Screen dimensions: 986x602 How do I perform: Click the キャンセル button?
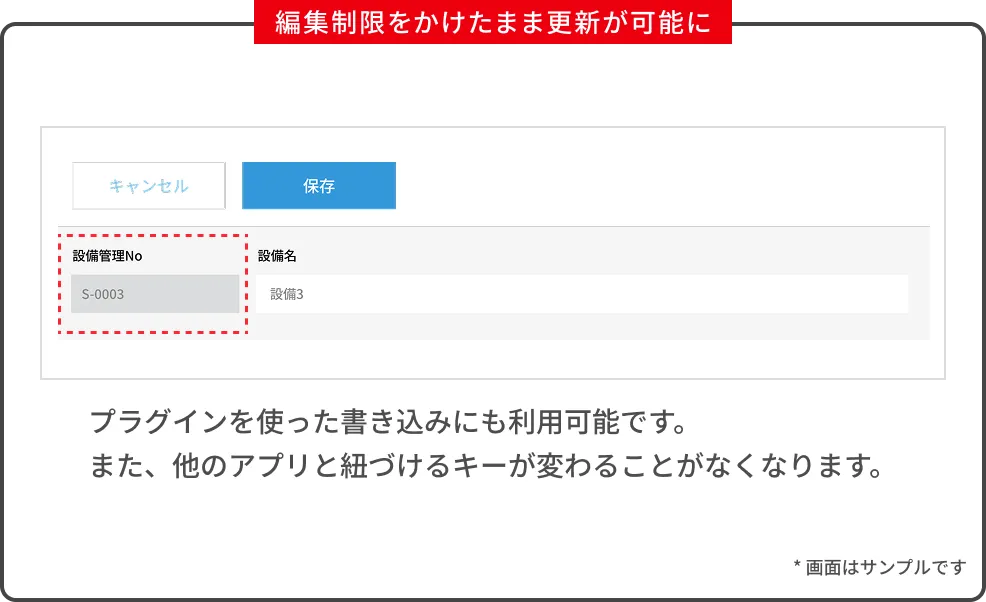coord(149,186)
